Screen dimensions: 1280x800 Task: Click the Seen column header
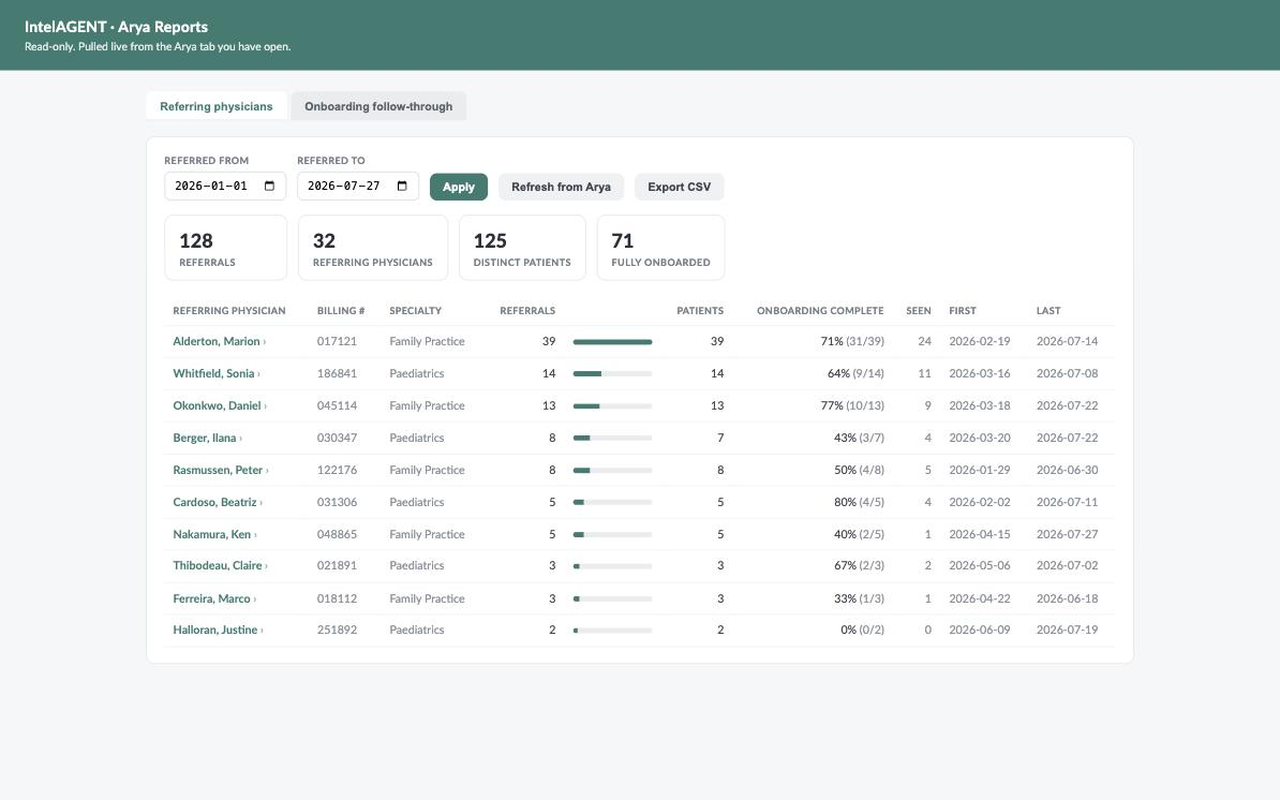point(919,311)
